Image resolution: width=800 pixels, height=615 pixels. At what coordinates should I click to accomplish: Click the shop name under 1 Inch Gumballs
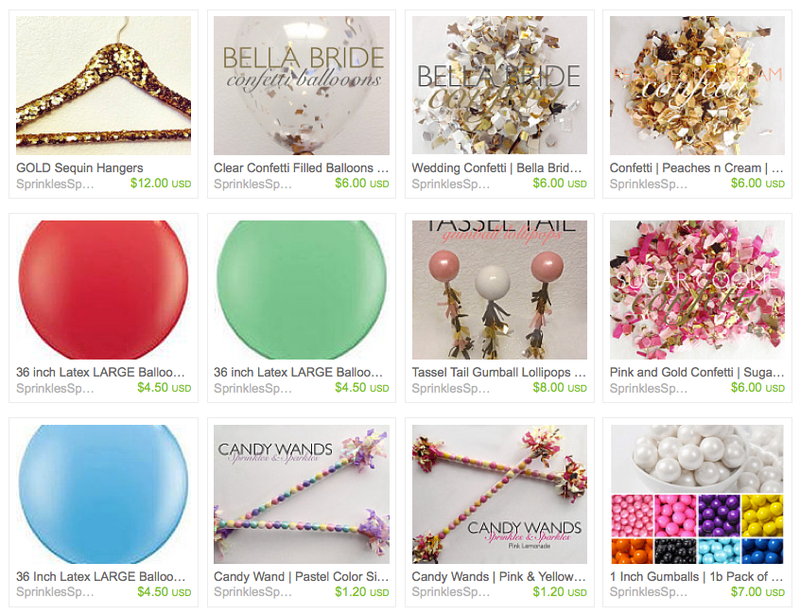(648, 593)
